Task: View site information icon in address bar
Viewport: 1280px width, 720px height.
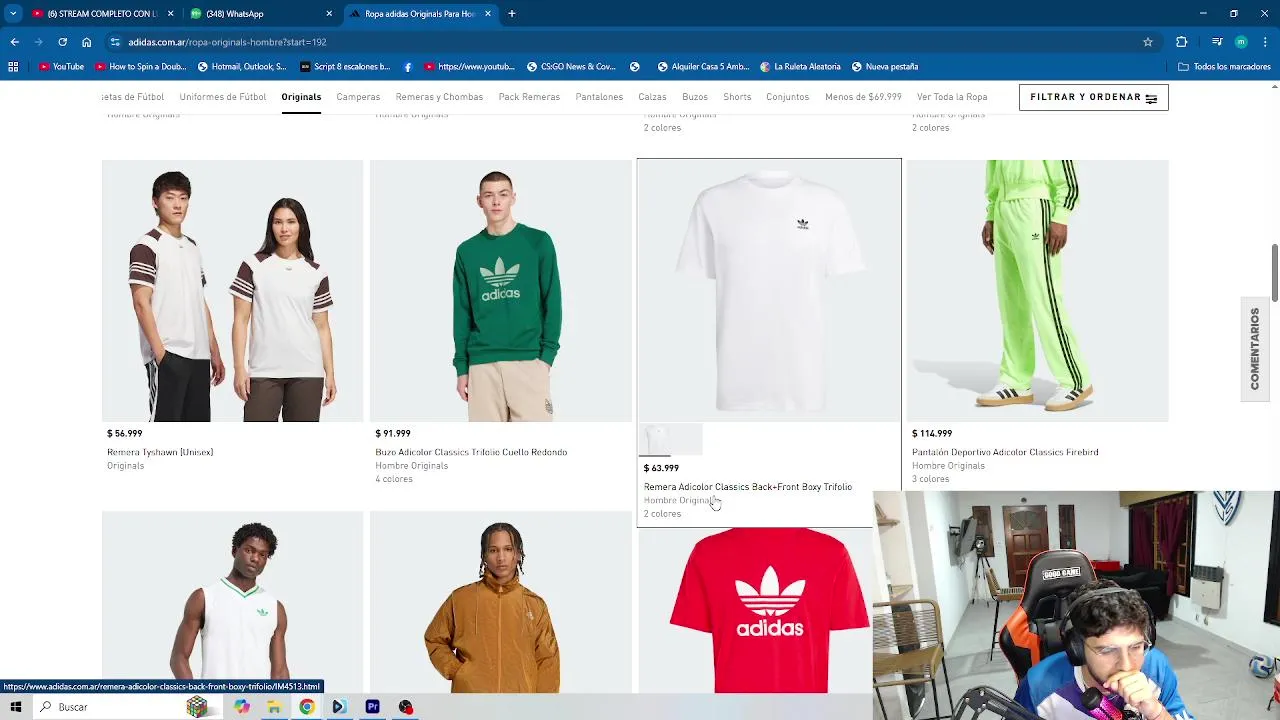Action: point(115,42)
